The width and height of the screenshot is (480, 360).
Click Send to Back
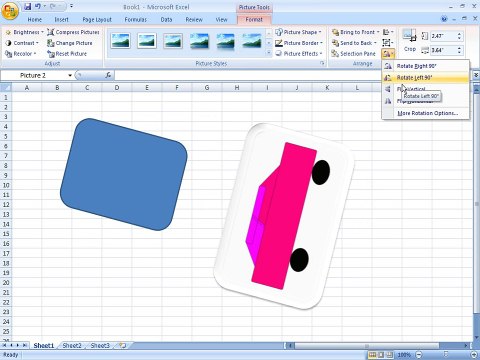click(354, 43)
